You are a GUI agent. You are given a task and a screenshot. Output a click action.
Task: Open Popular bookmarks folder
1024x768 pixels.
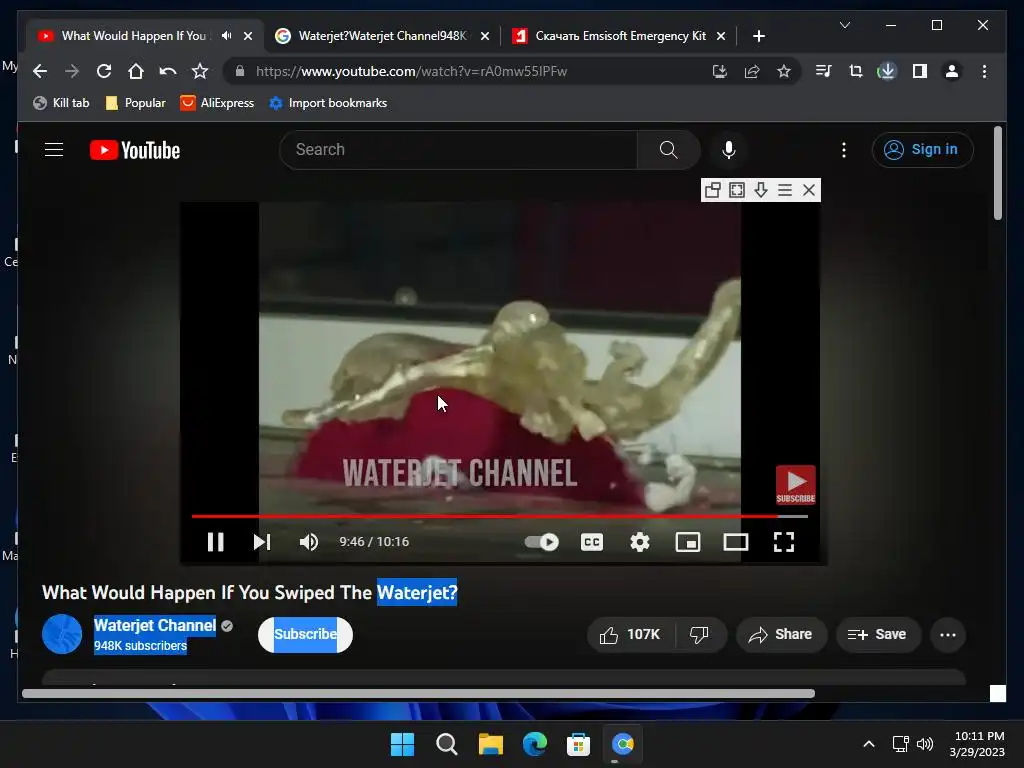[135, 103]
